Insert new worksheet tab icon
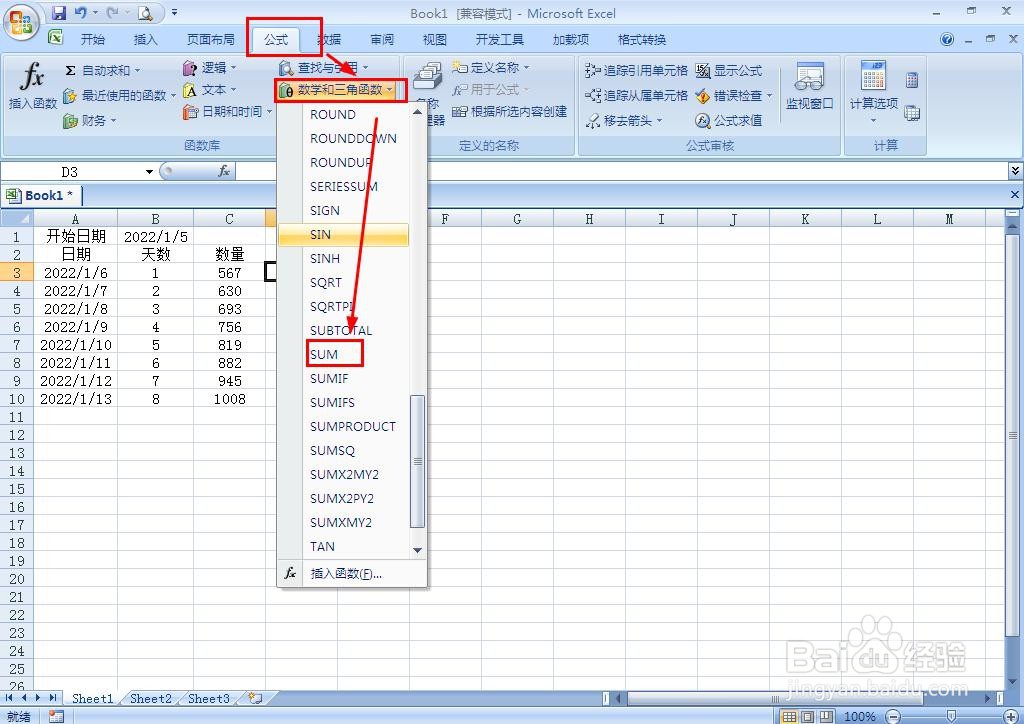This screenshot has width=1024, height=724. (255, 699)
